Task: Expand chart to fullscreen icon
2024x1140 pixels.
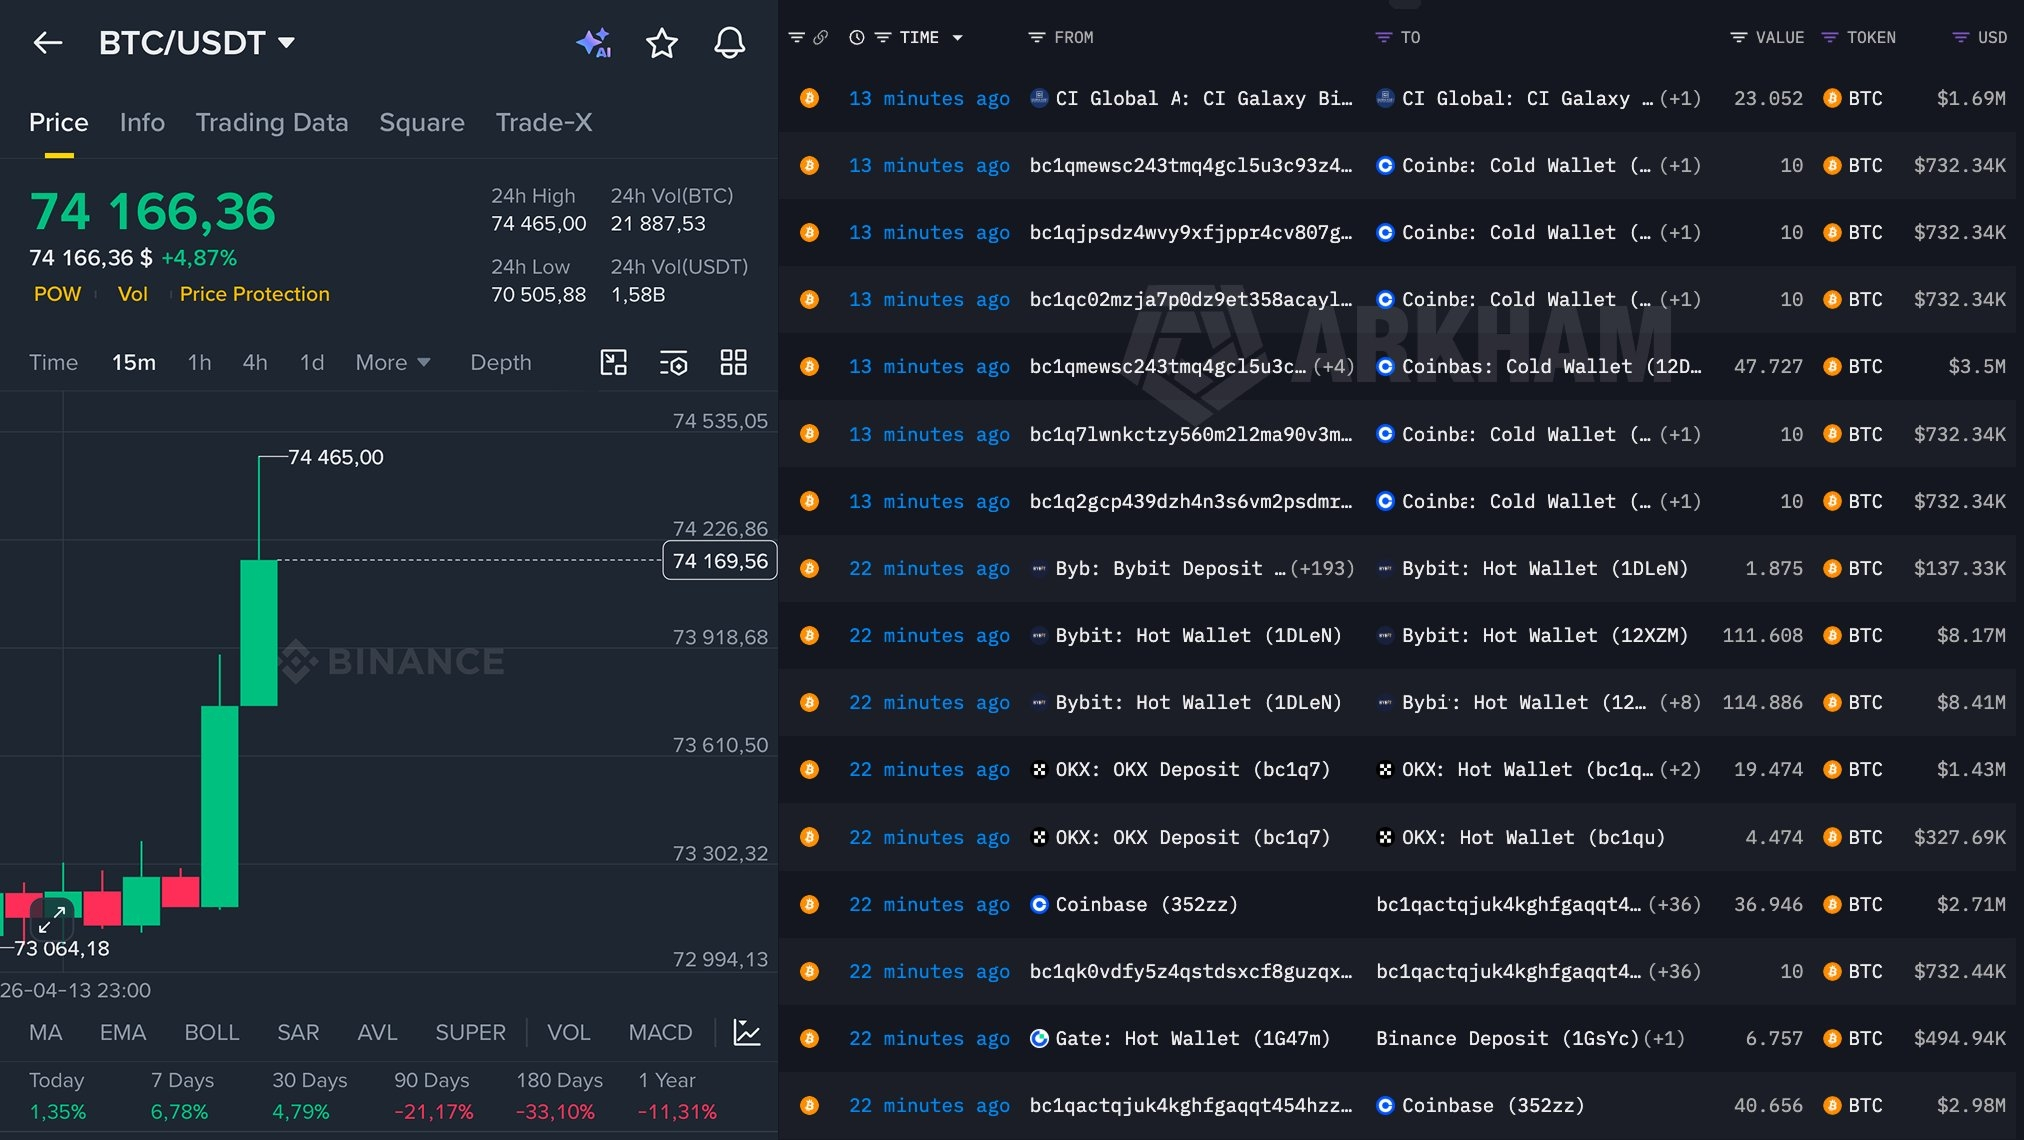Action: click(x=52, y=918)
